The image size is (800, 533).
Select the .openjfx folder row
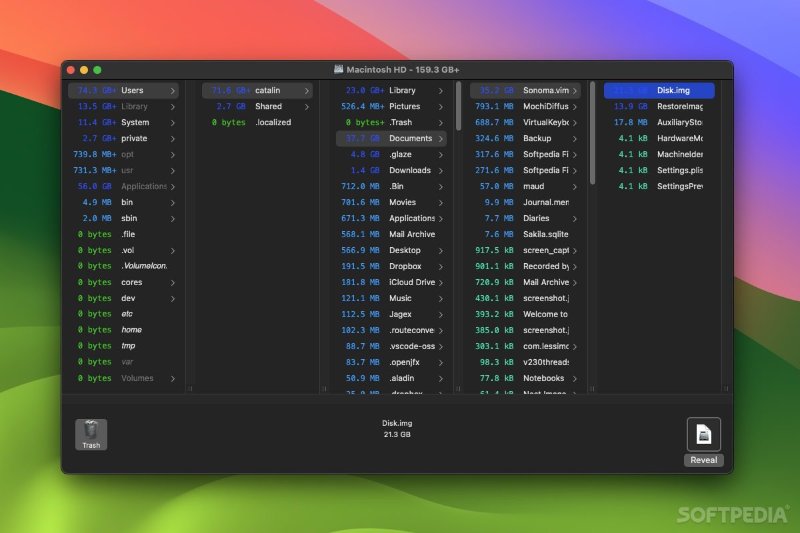tap(391, 362)
